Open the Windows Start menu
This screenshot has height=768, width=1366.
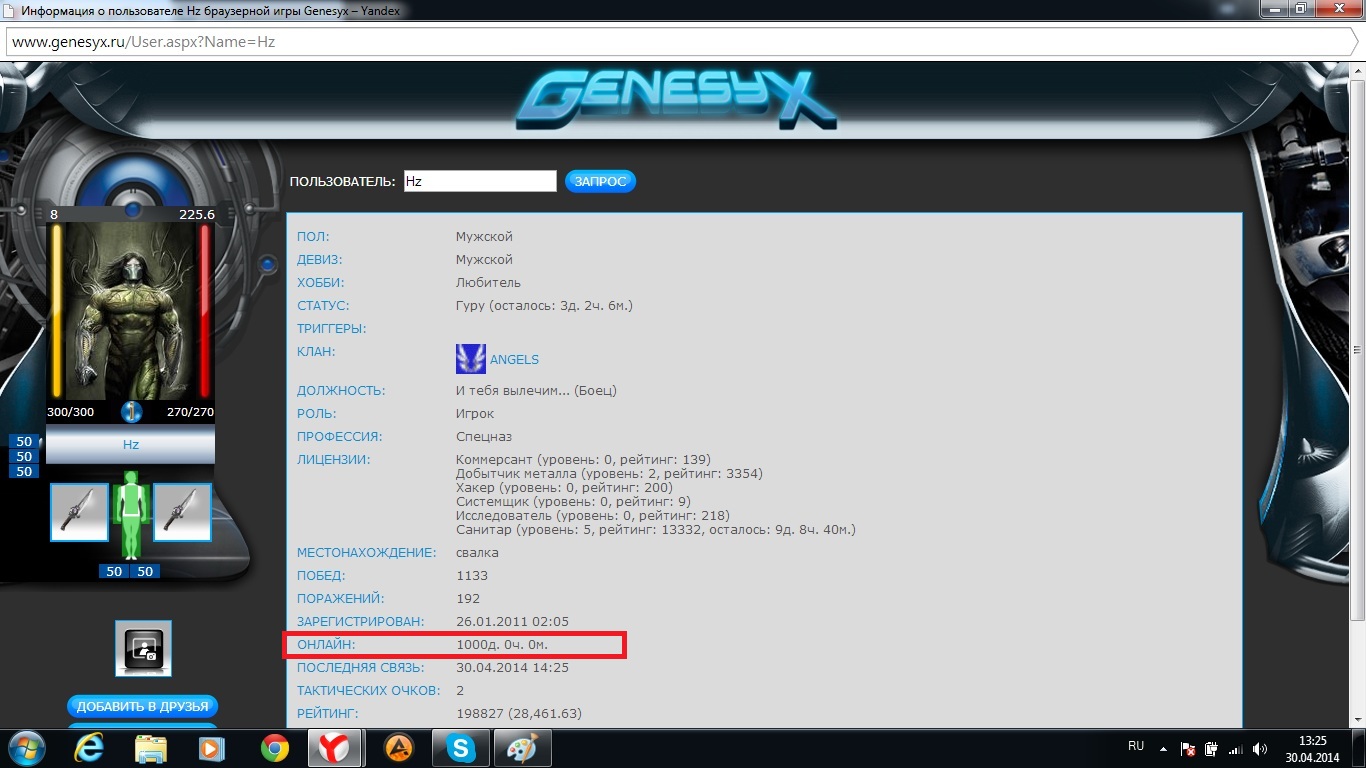pyautogui.click(x=26, y=748)
